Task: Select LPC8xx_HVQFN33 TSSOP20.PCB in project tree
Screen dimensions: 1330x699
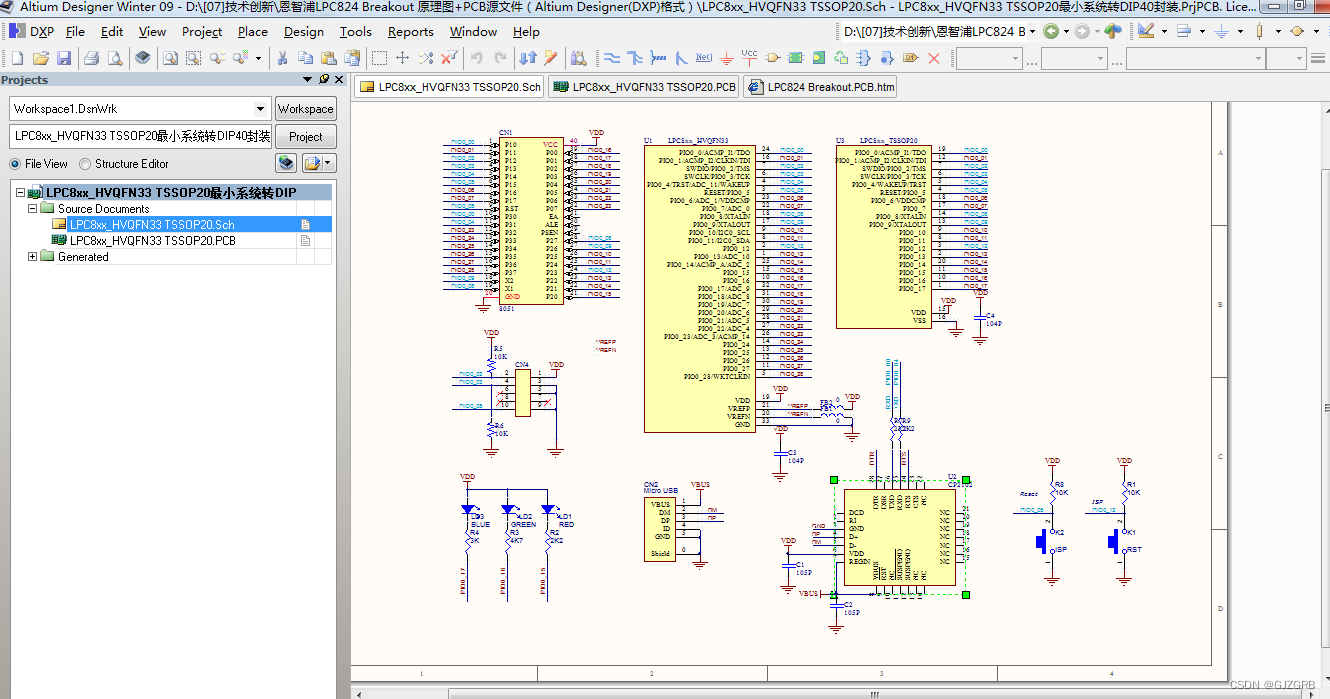Action: coord(152,241)
